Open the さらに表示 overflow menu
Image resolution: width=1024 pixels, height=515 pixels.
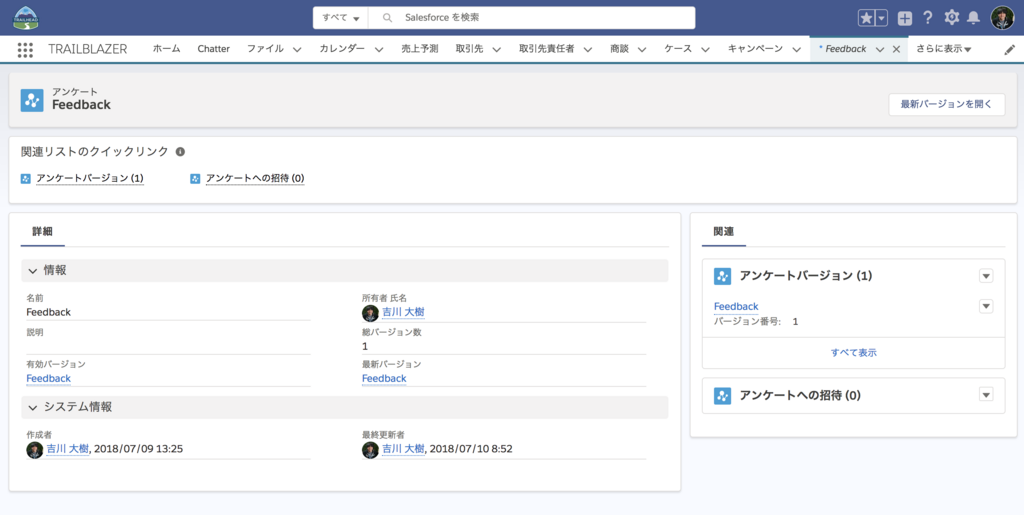pos(944,49)
